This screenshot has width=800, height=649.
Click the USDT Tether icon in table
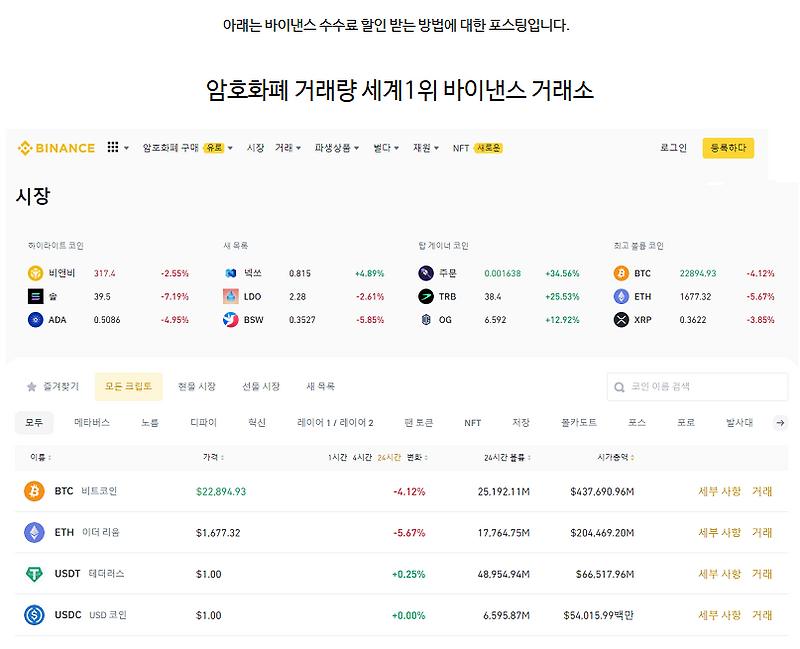(34, 573)
